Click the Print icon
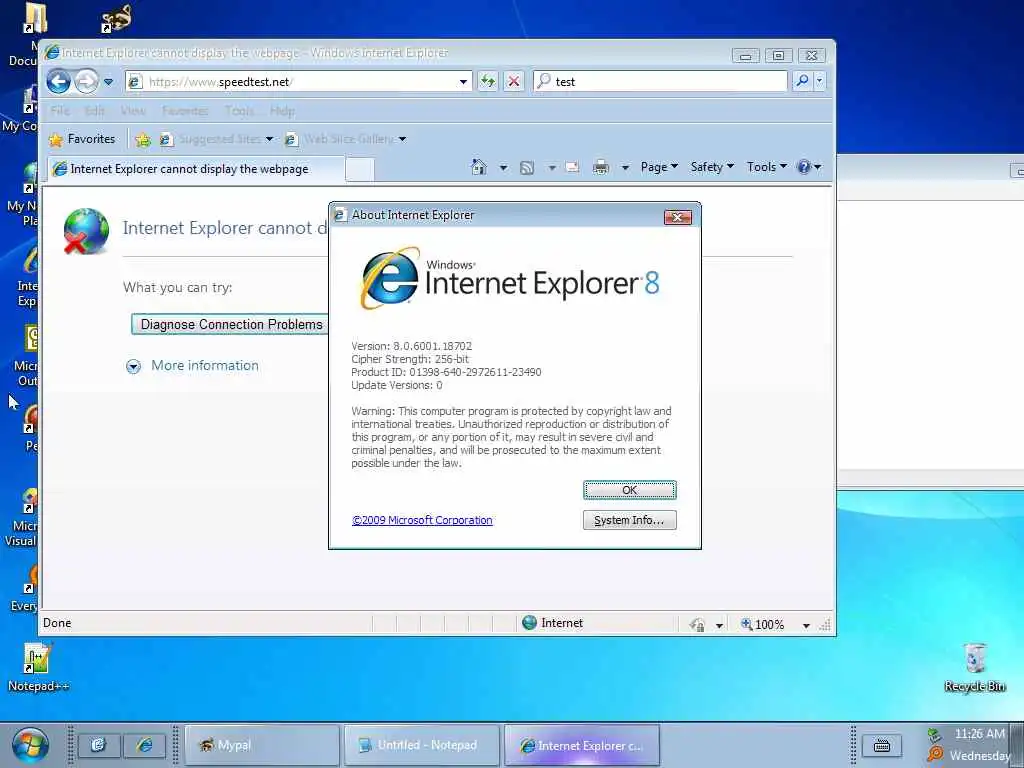Viewport: 1024px width, 768px height. pos(601,168)
